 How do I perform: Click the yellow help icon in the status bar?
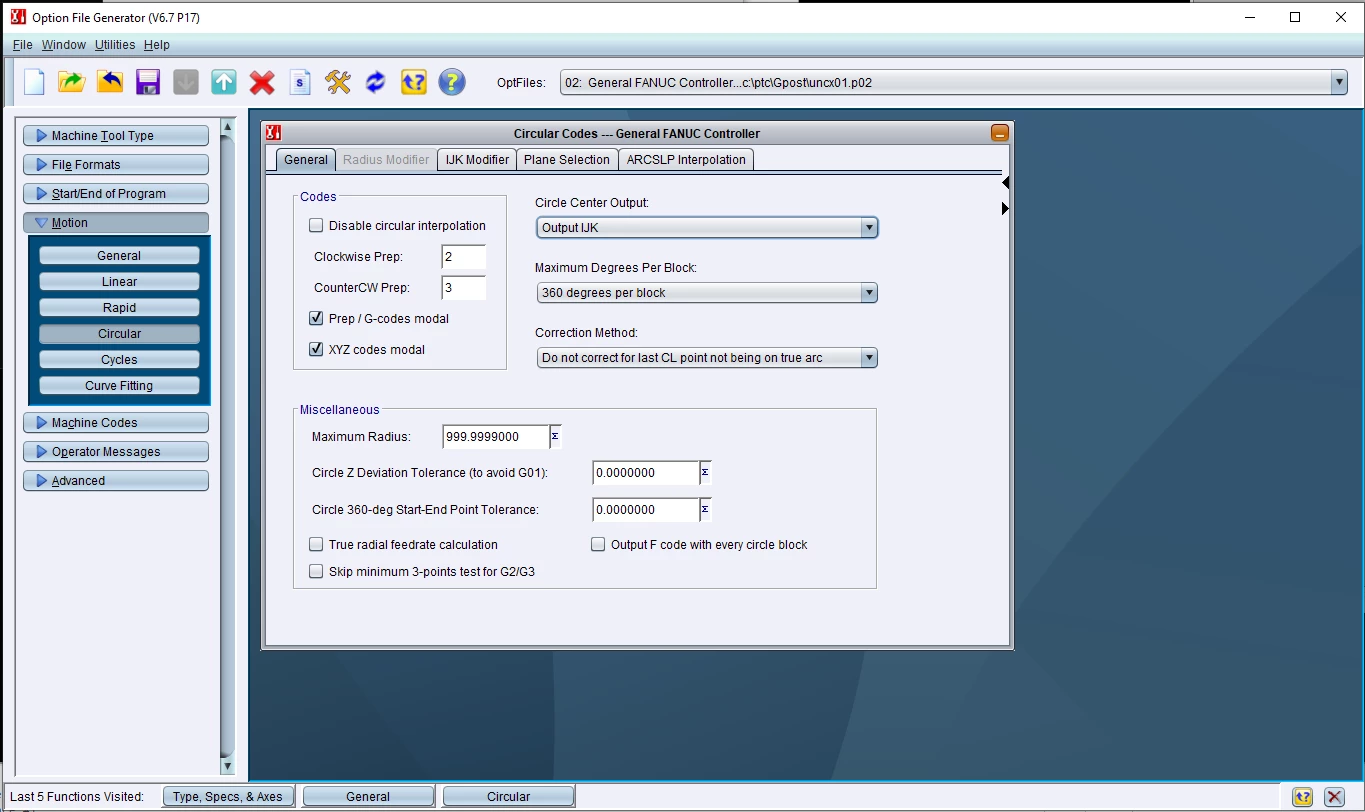(1302, 797)
